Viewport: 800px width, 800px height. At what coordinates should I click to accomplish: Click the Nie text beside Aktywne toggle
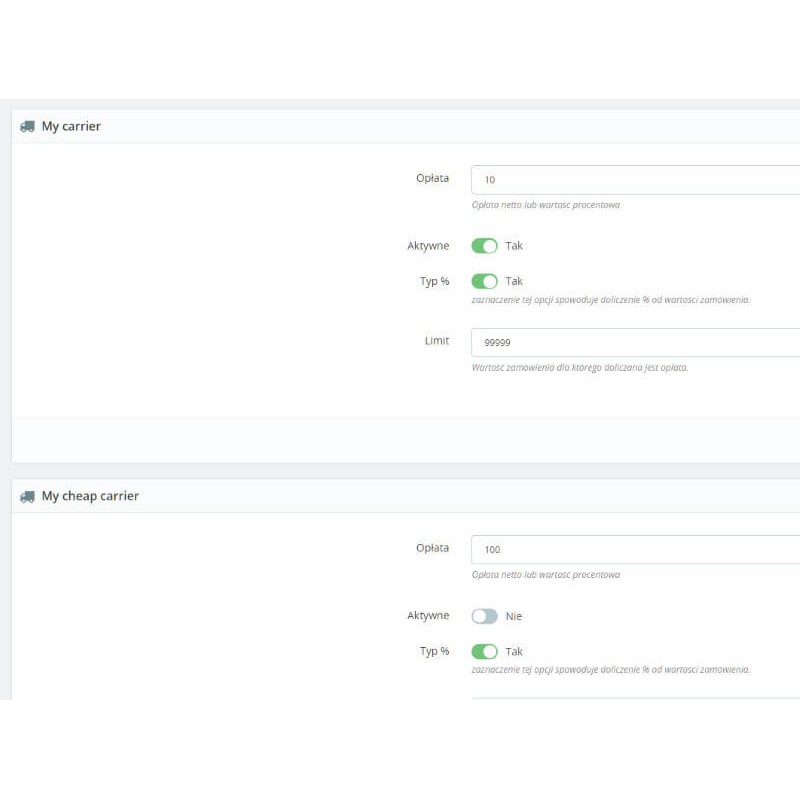[x=514, y=616]
